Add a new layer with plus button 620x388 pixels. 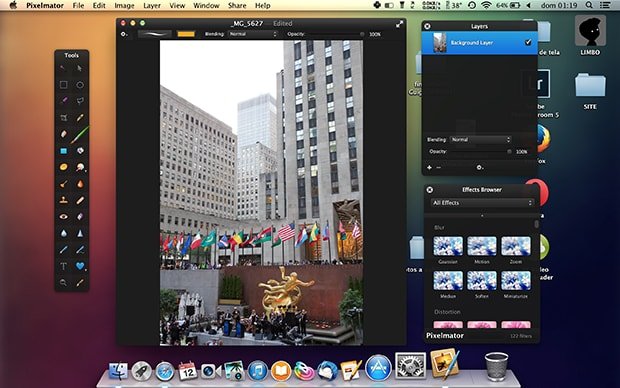(x=429, y=168)
